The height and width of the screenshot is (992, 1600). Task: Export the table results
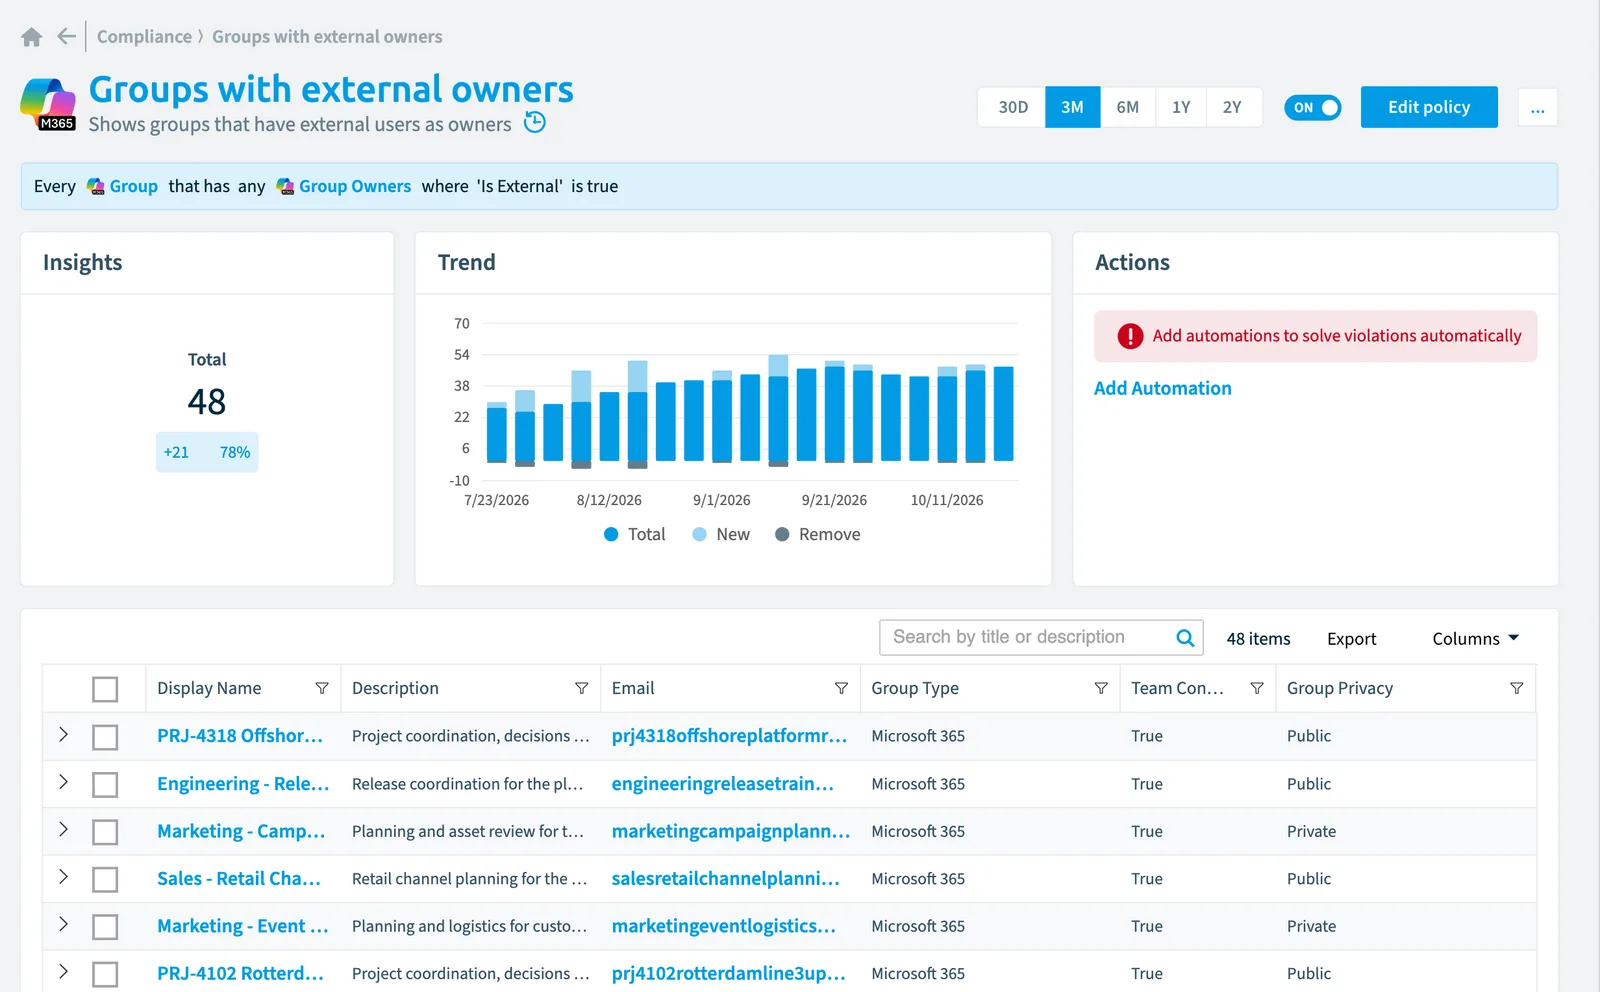point(1351,639)
